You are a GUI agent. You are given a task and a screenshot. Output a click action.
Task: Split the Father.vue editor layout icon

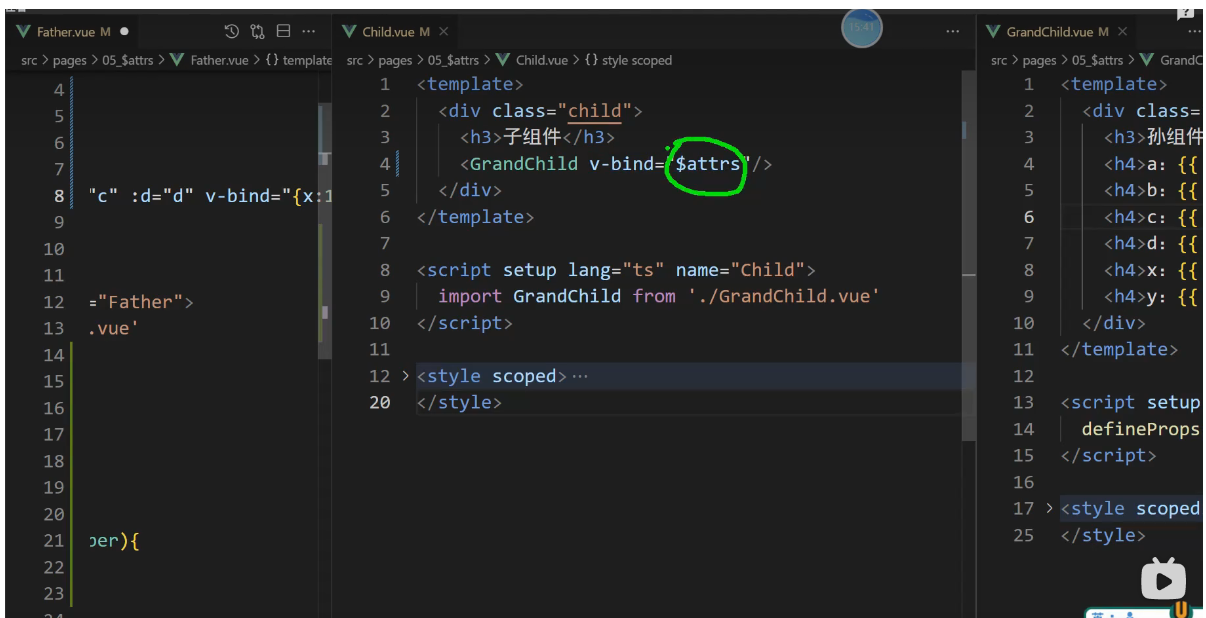(284, 32)
